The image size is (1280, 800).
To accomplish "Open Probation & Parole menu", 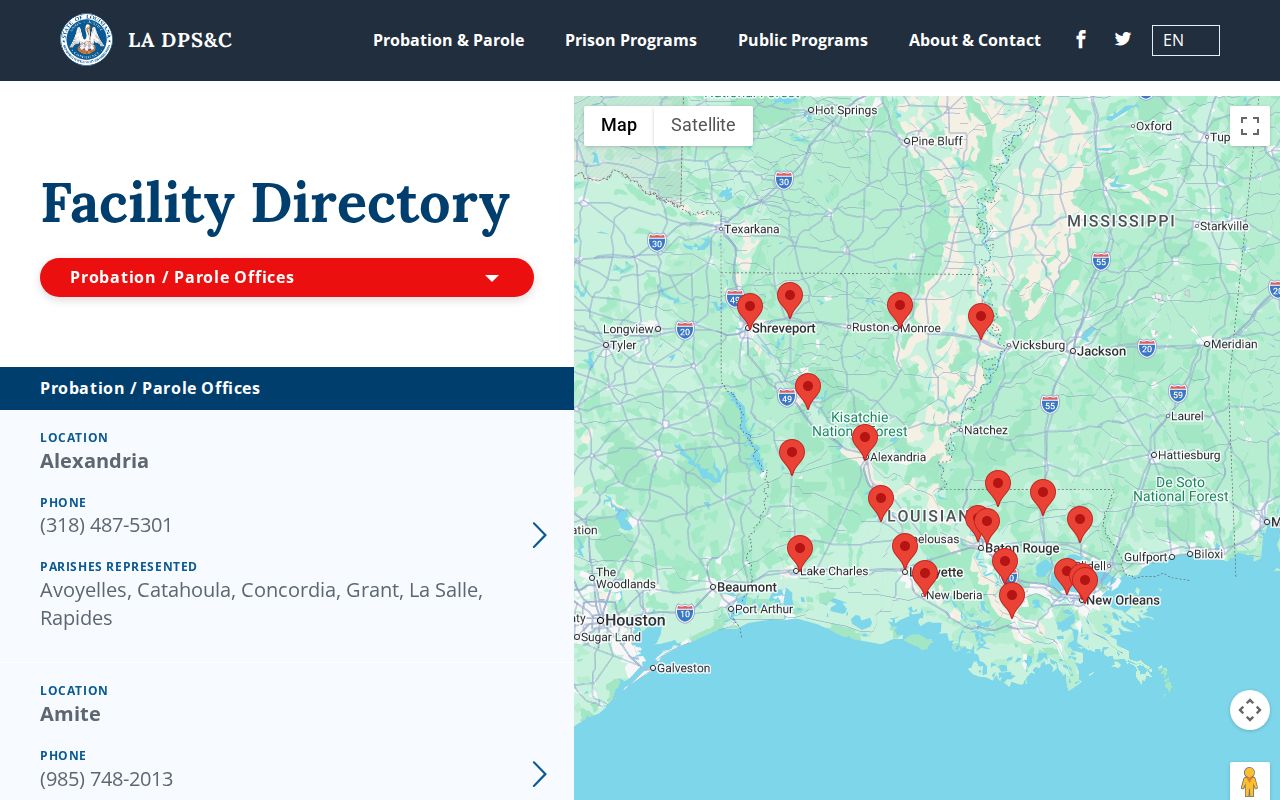I will (449, 40).
